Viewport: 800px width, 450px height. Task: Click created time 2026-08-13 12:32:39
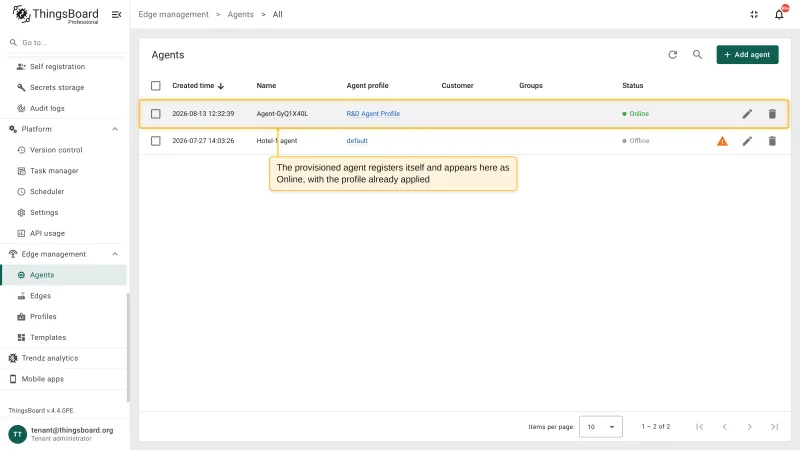203,114
